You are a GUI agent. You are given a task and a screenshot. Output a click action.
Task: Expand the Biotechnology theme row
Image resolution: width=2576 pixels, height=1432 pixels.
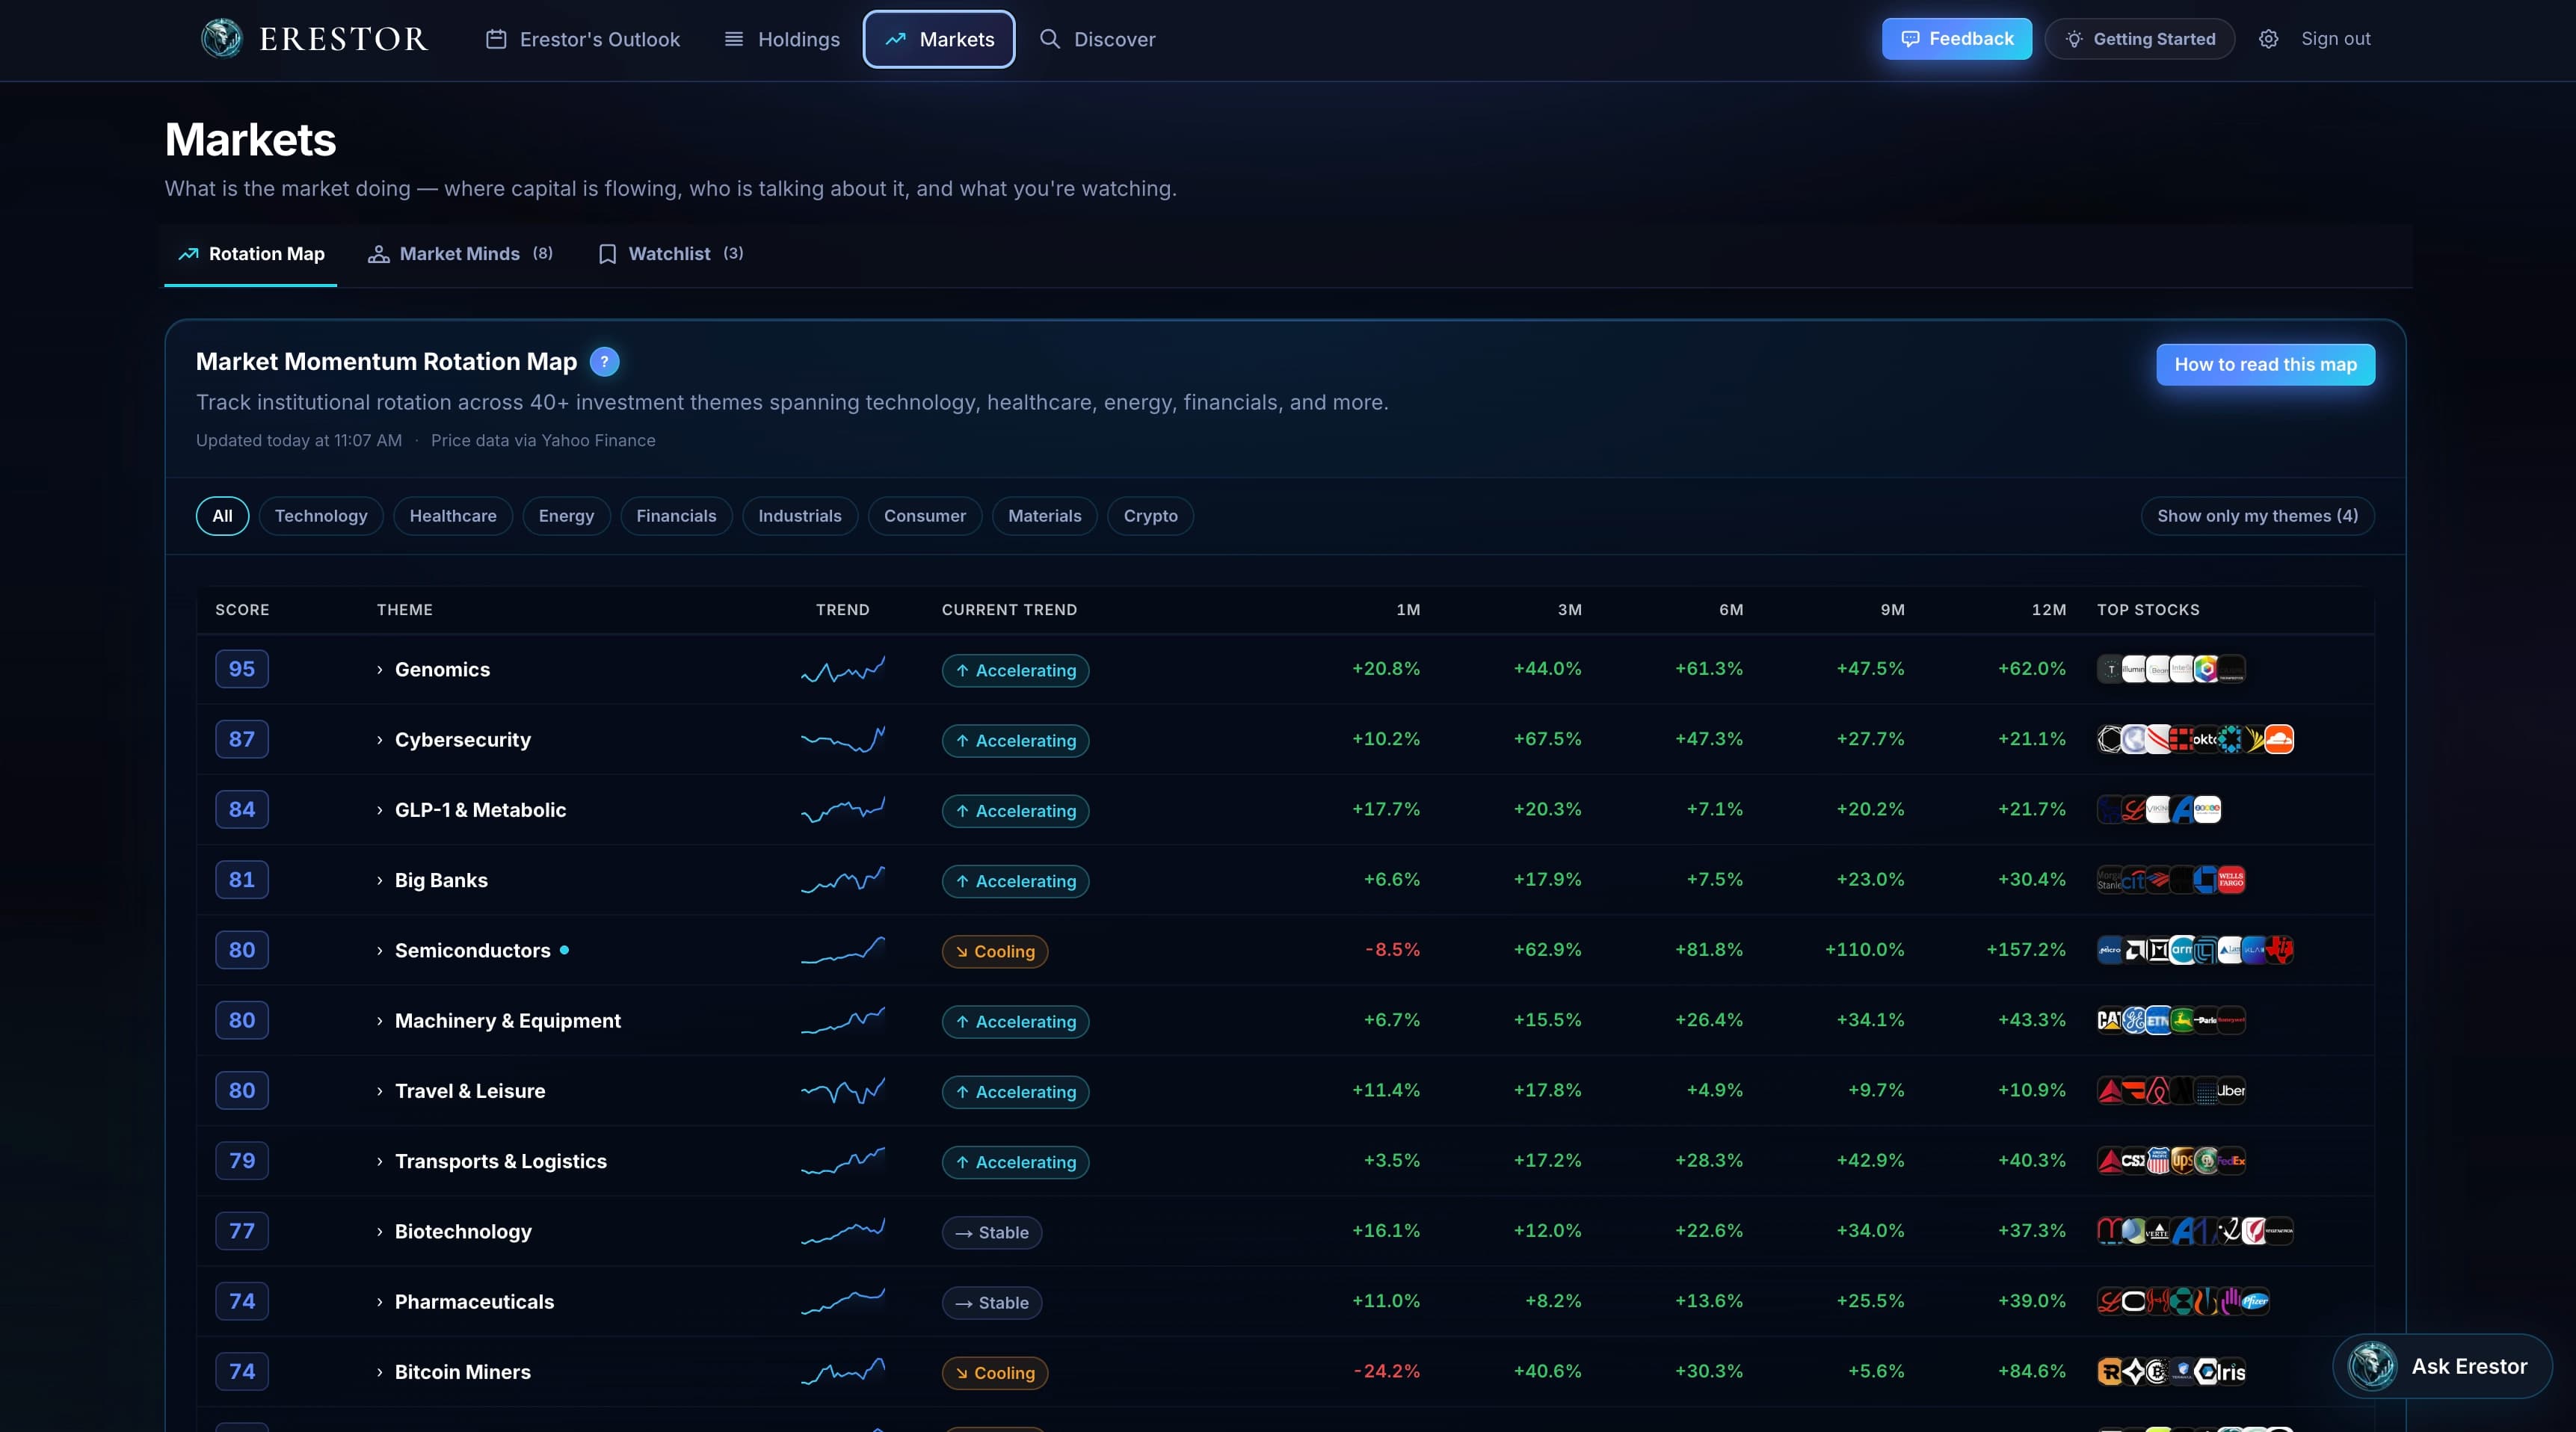point(380,1232)
